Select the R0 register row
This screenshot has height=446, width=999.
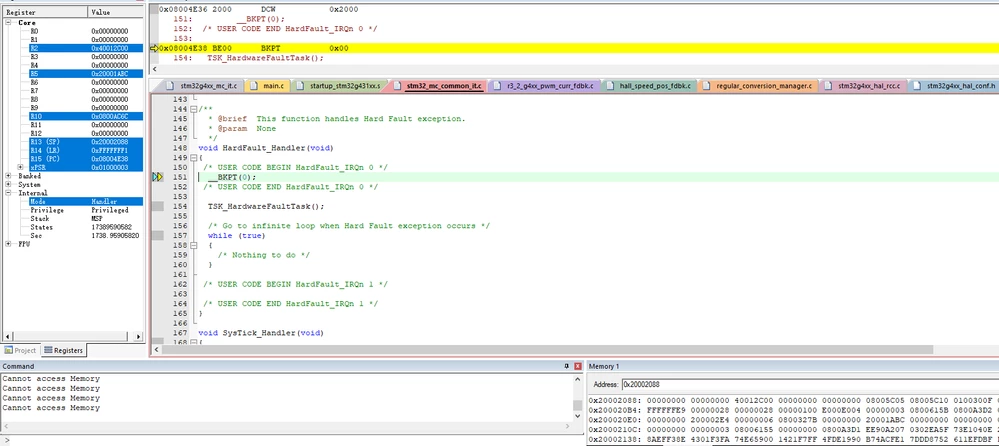73,31
